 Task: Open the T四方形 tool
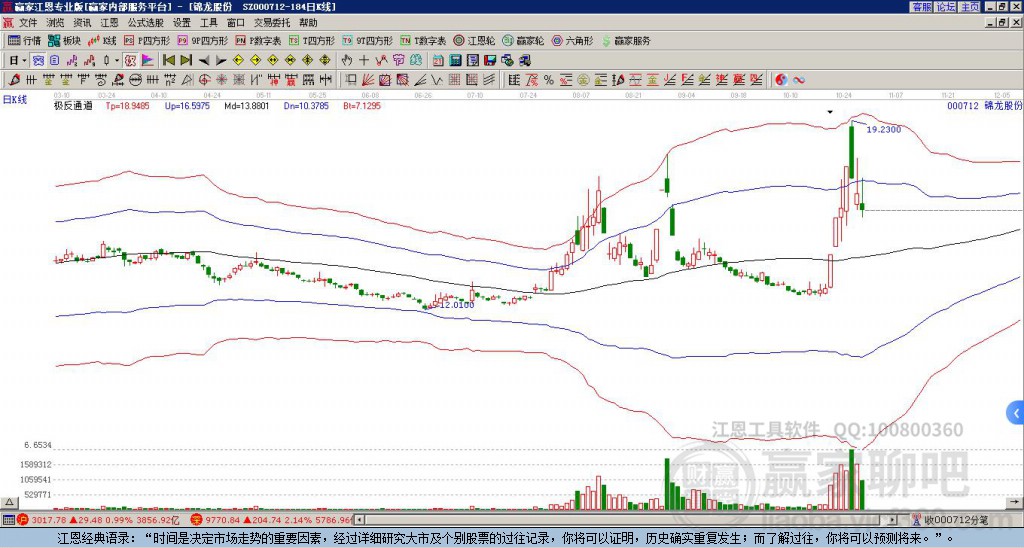pyautogui.click(x=312, y=40)
